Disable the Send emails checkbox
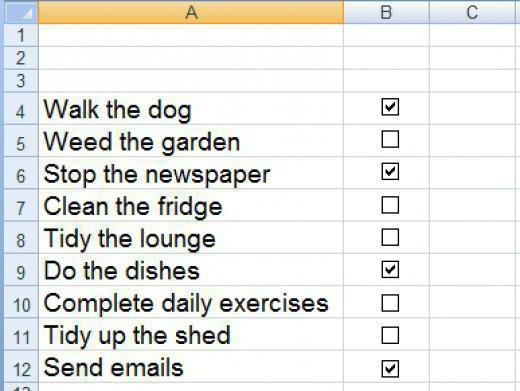The width and height of the screenshot is (520, 391). point(390,369)
